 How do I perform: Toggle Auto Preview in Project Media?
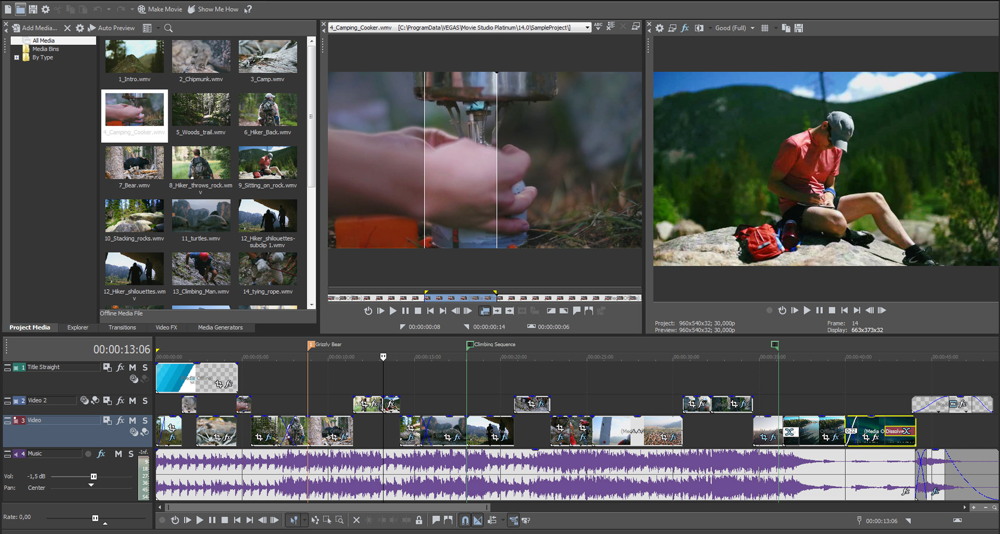(x=113, y=28)
